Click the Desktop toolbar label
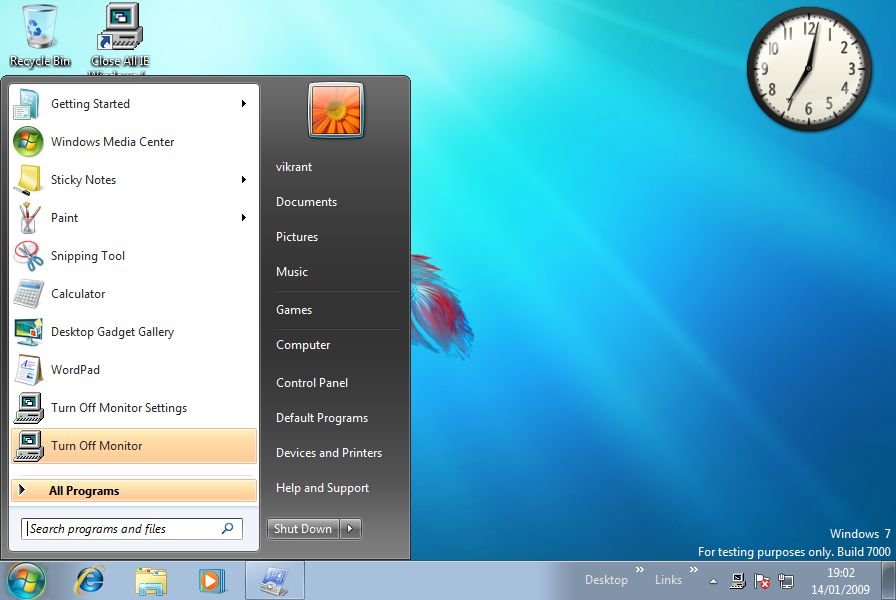This screenshot has width=896, height=600. [x=606, y=580]
